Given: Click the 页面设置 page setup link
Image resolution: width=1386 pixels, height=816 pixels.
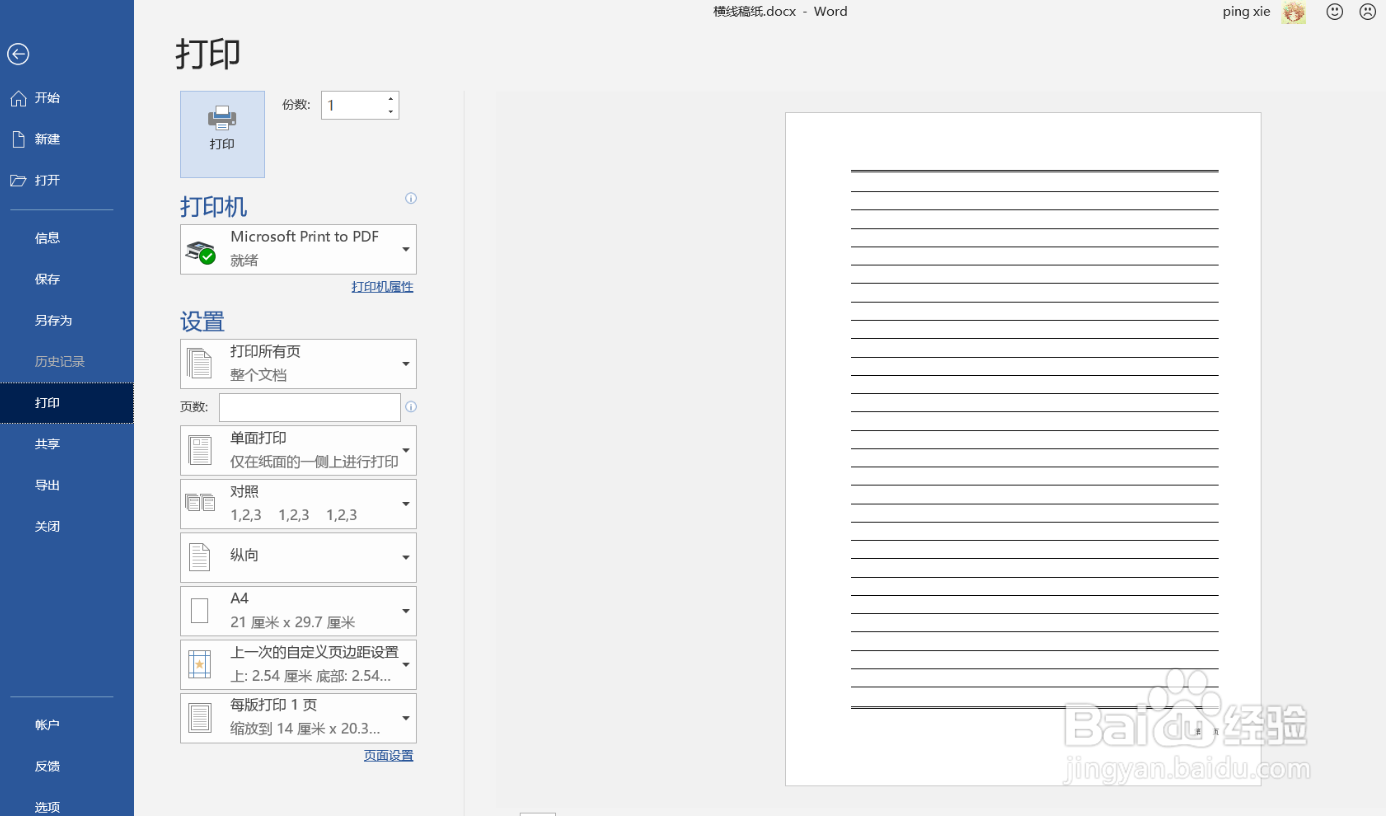Looking at the screenshot, I should pyautogui.click(x=388, y=756).
